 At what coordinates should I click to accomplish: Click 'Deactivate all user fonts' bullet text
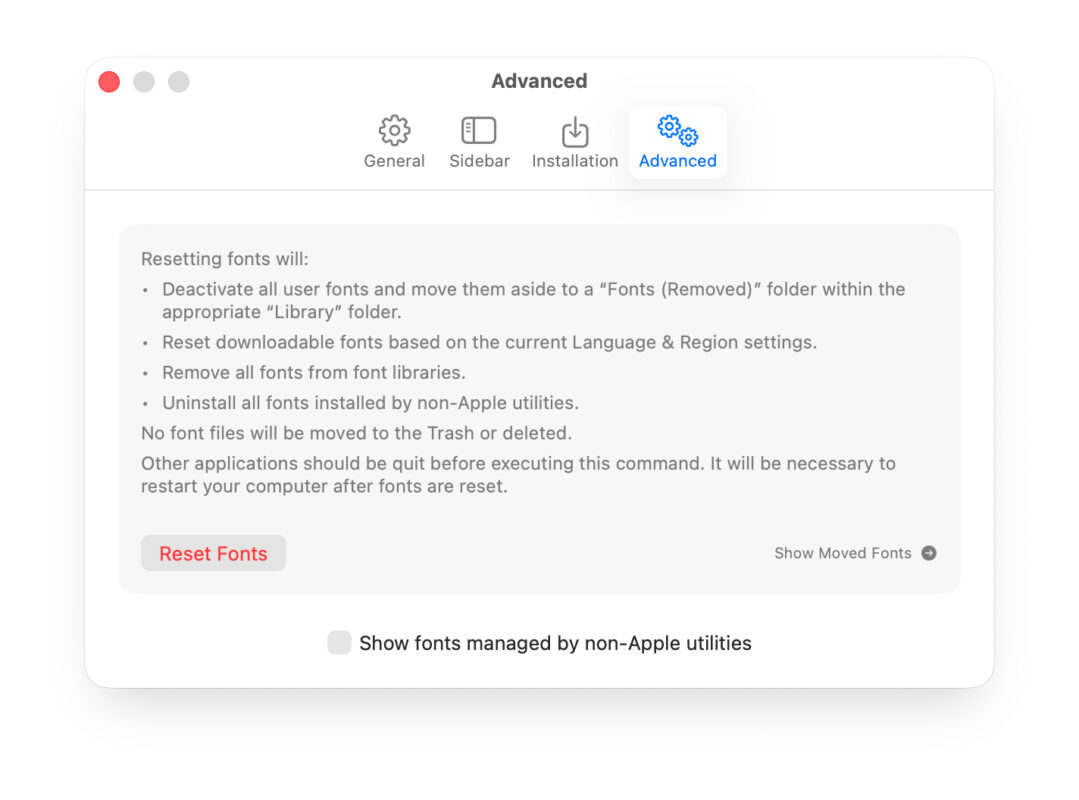pos(533,300)
